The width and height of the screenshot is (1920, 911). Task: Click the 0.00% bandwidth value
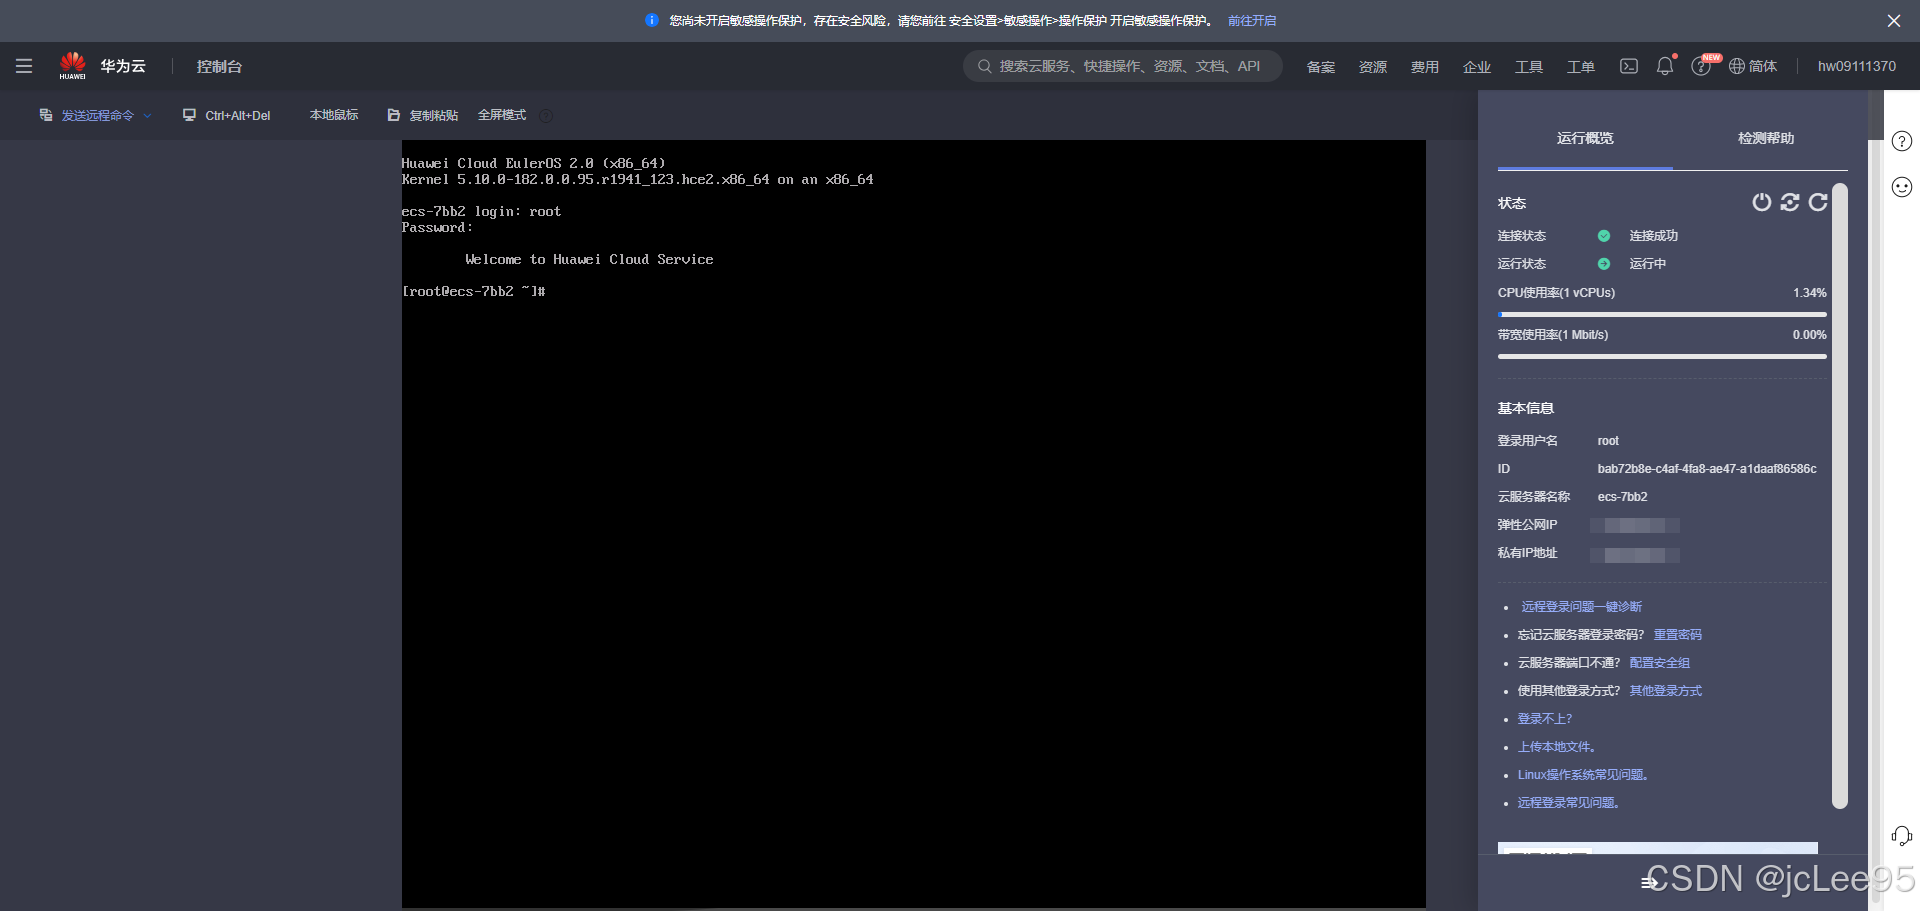point(1810,335)
